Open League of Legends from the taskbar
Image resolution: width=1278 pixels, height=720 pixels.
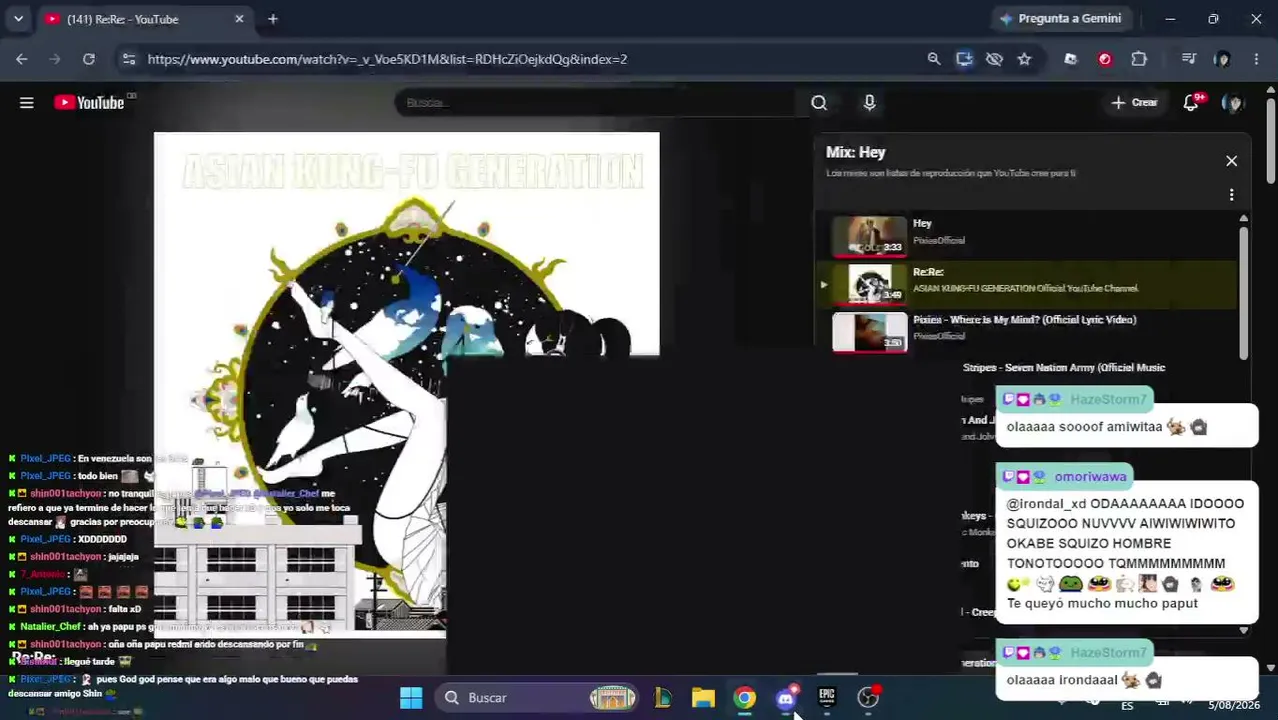point(662,697)
